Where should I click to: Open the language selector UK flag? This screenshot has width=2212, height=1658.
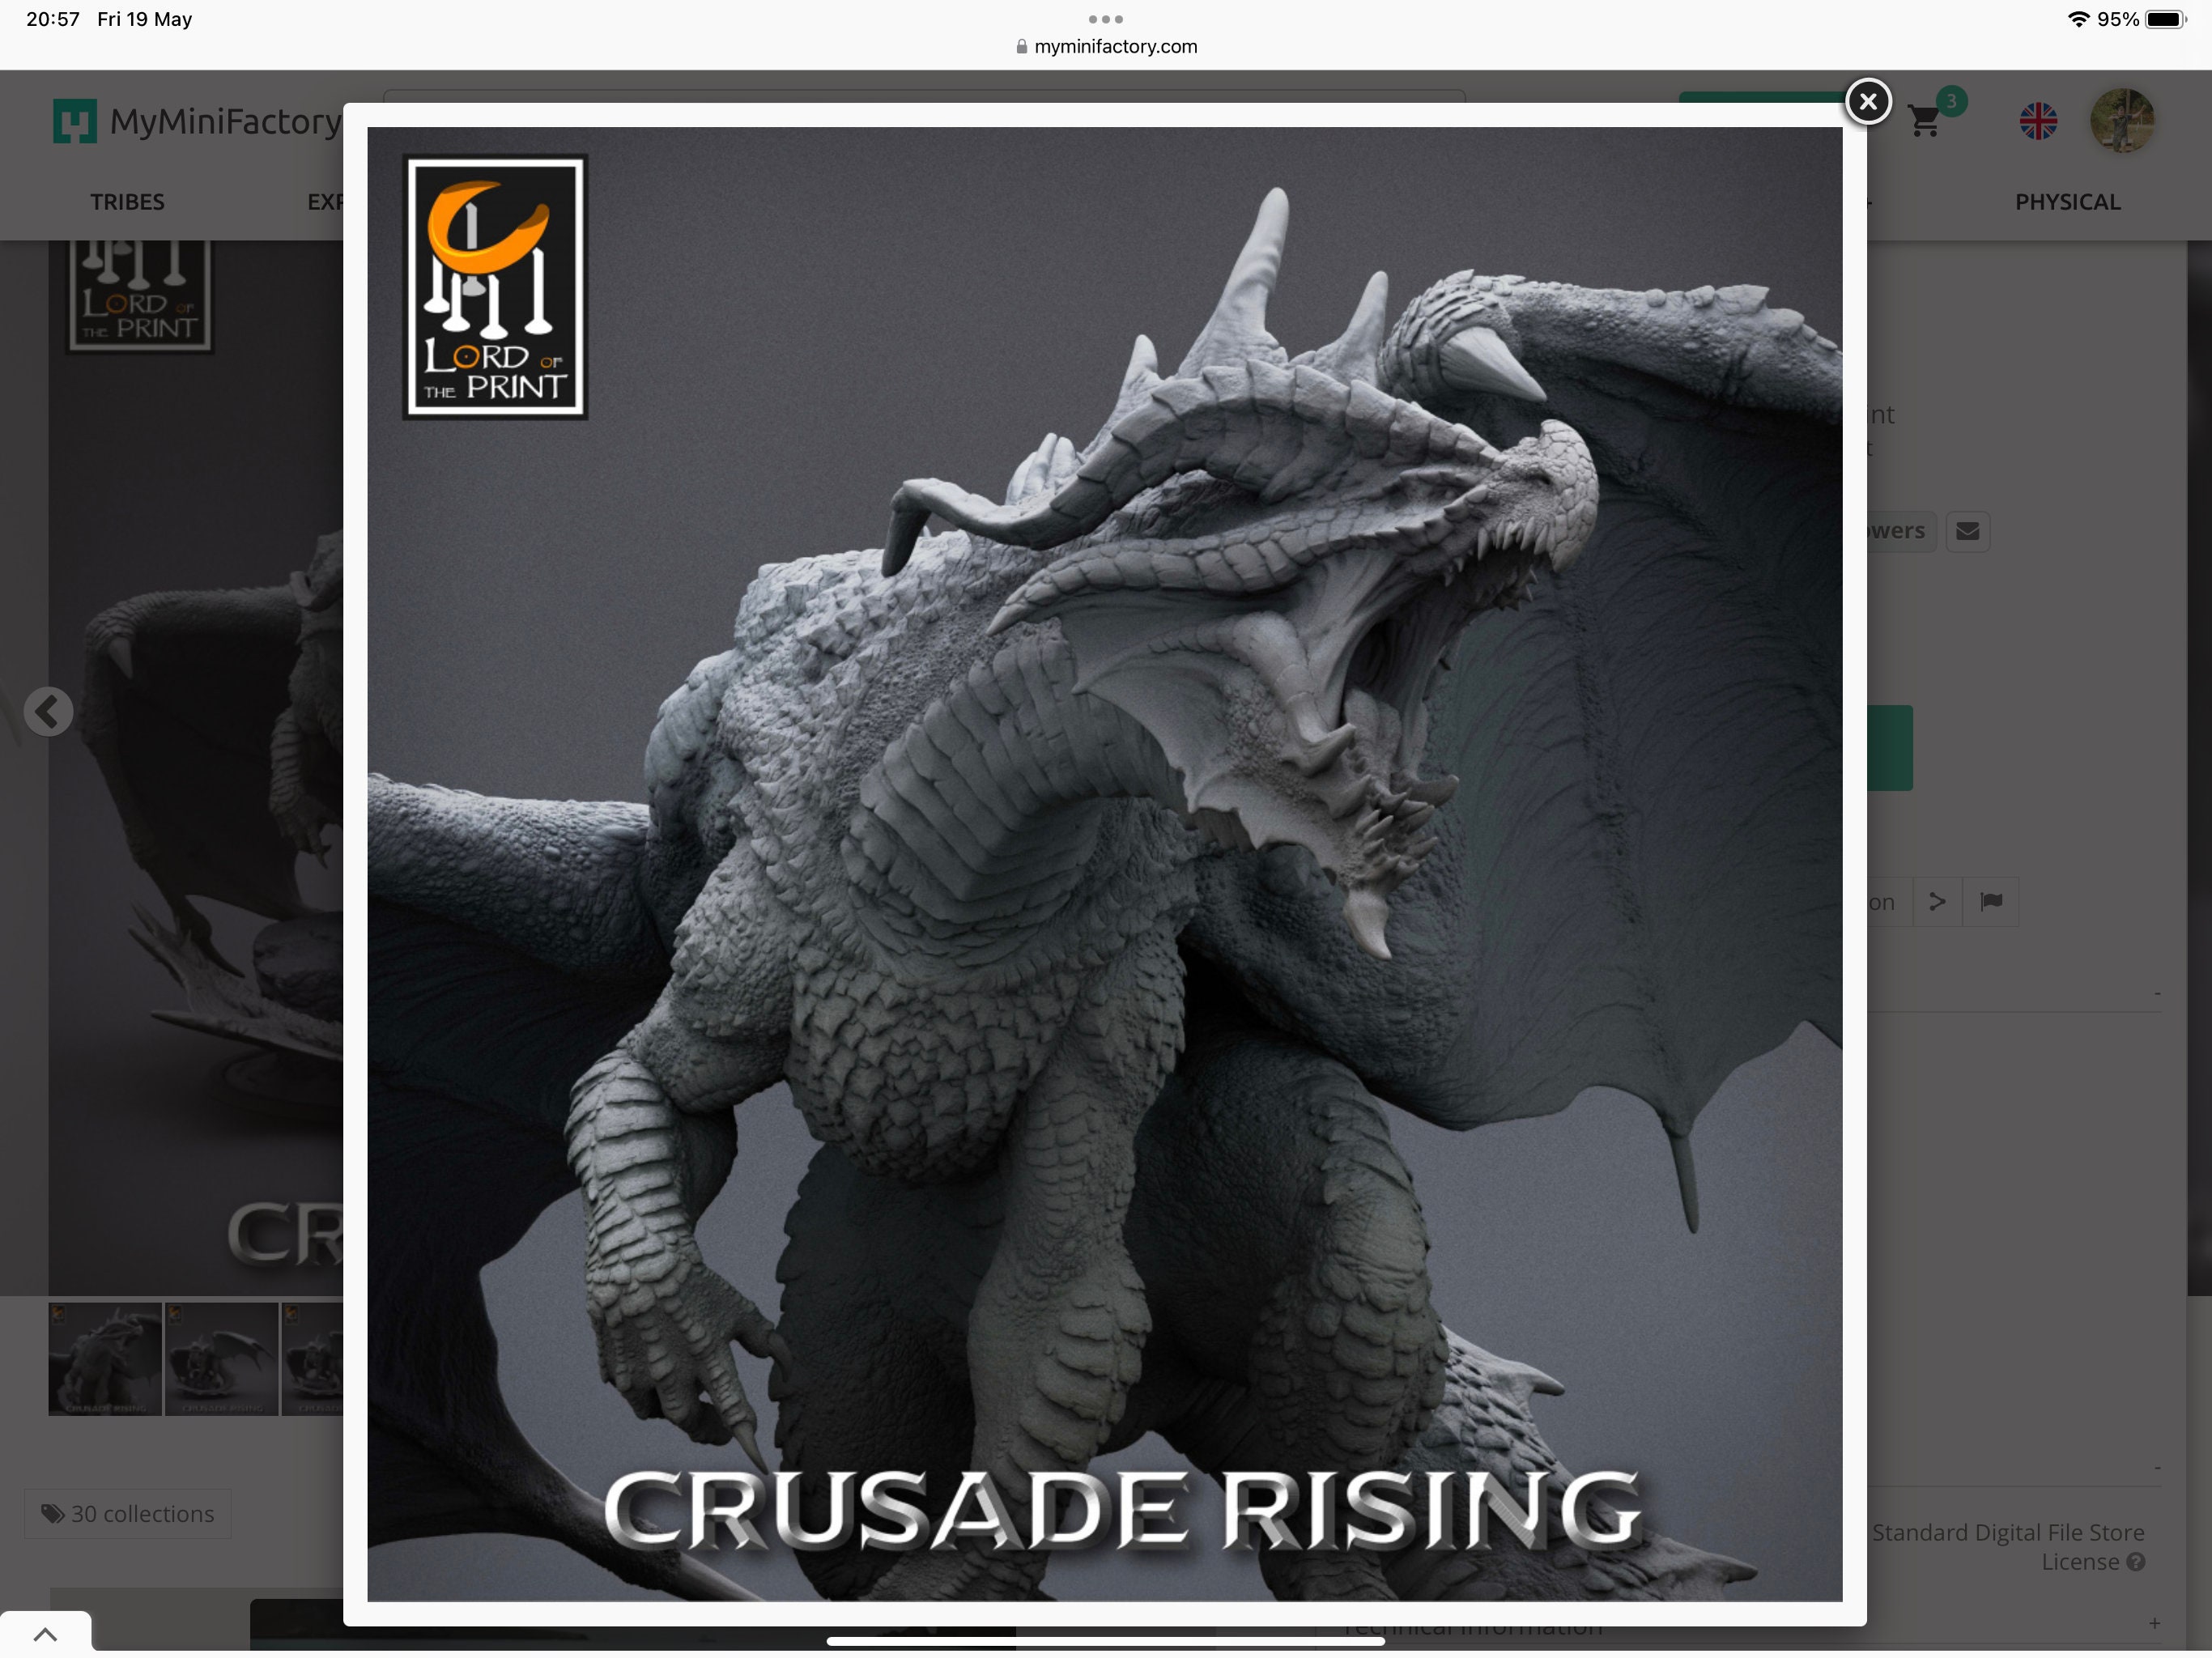(2038, 120)
